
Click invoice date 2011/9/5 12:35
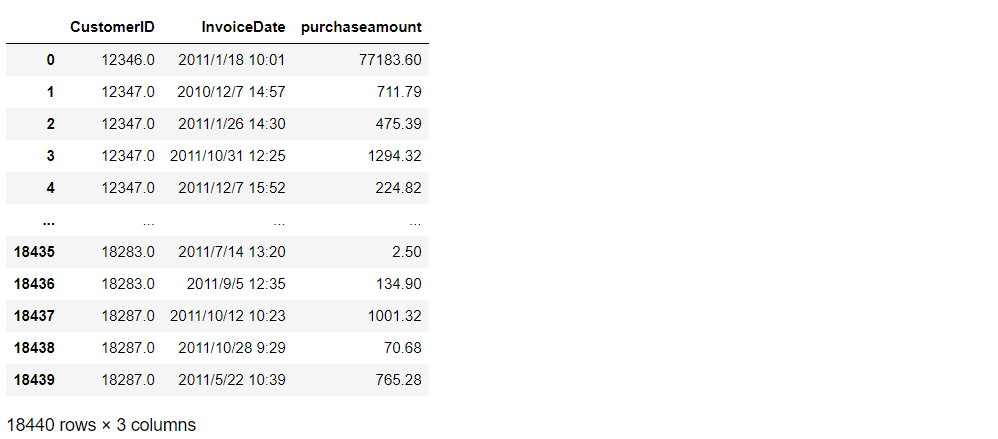(235, 284)
